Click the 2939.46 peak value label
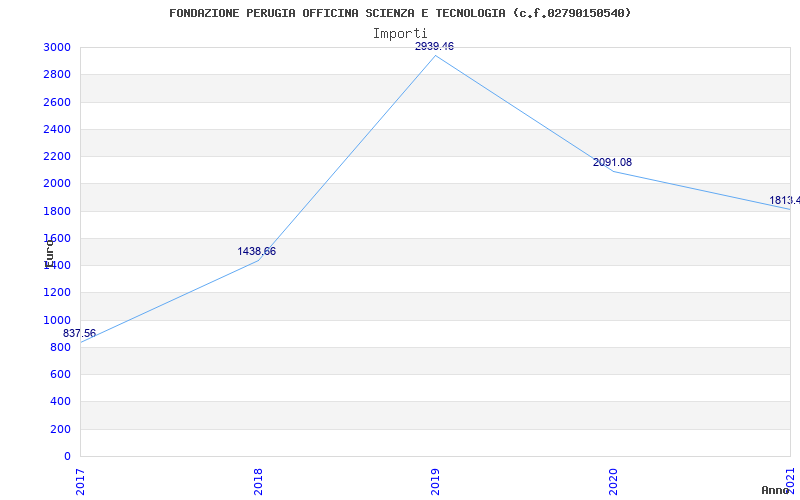Image resolution: width=800 pixels, height=500 pixels. 434,46
